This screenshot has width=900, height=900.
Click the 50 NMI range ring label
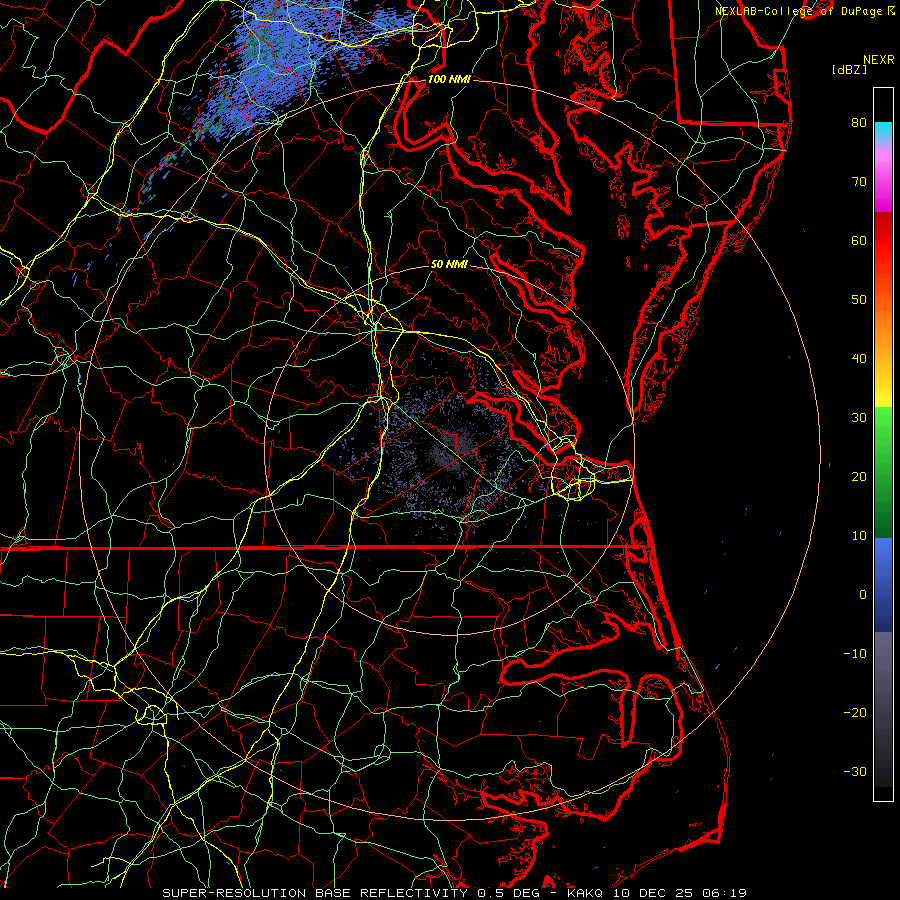coord(449,265)
